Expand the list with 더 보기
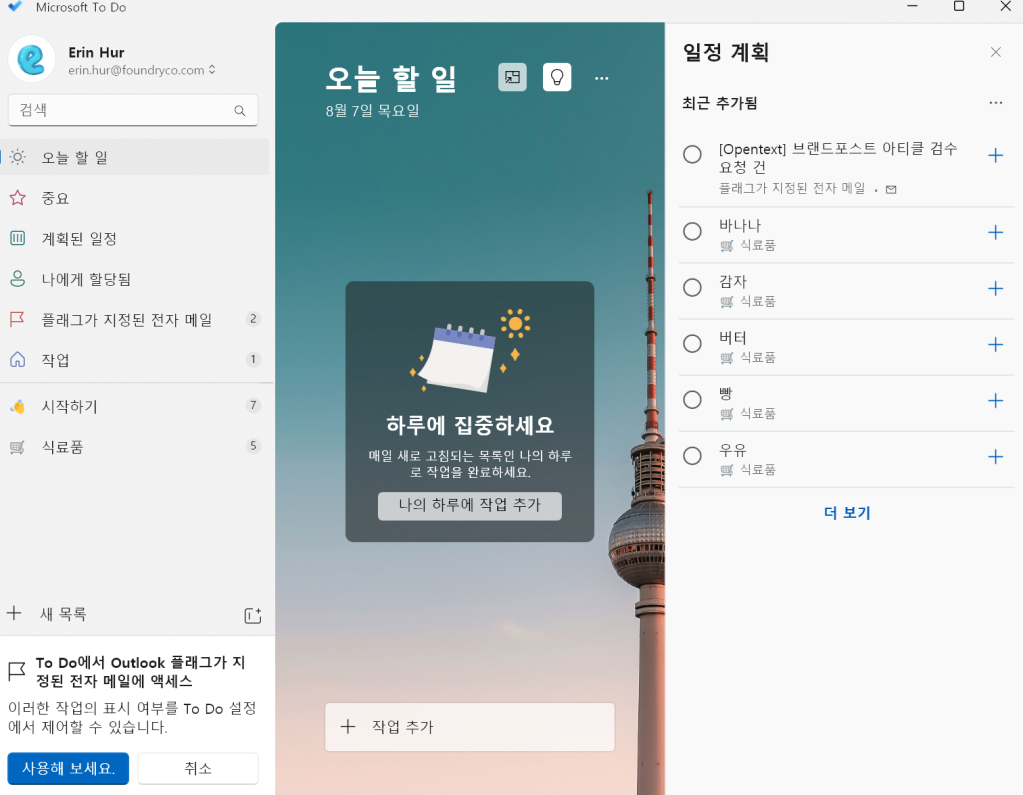This screenshot has width=1023, height=795. tap(847, 513)
